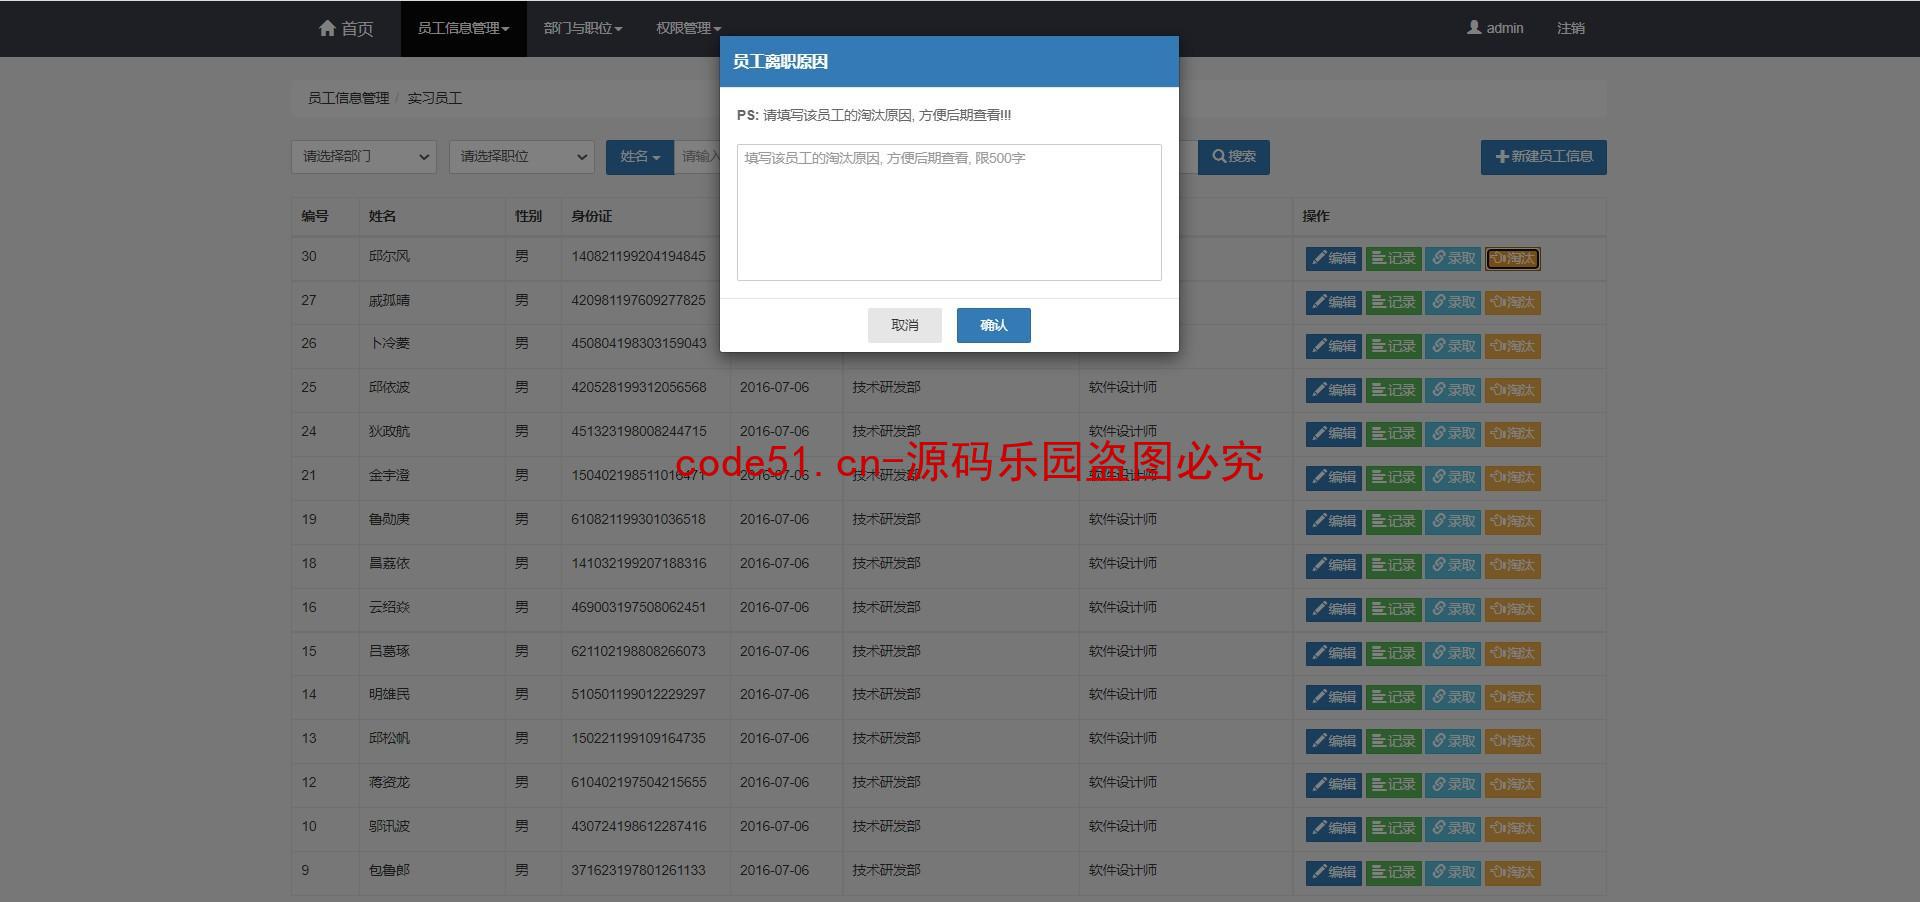The image size is (1920, 902).
Task: Open 记录 for 戚孤晴
Action: coord(1393,303)
